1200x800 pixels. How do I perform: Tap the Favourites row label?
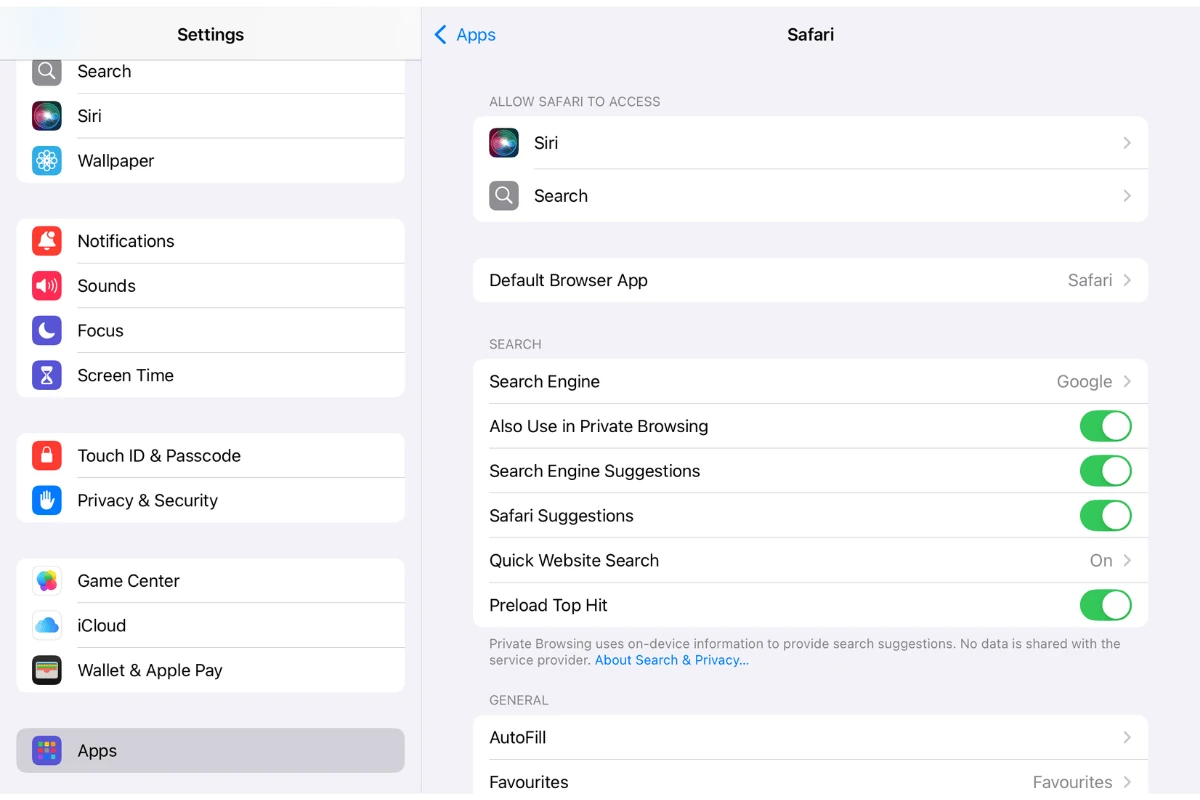tap(528, 782)
